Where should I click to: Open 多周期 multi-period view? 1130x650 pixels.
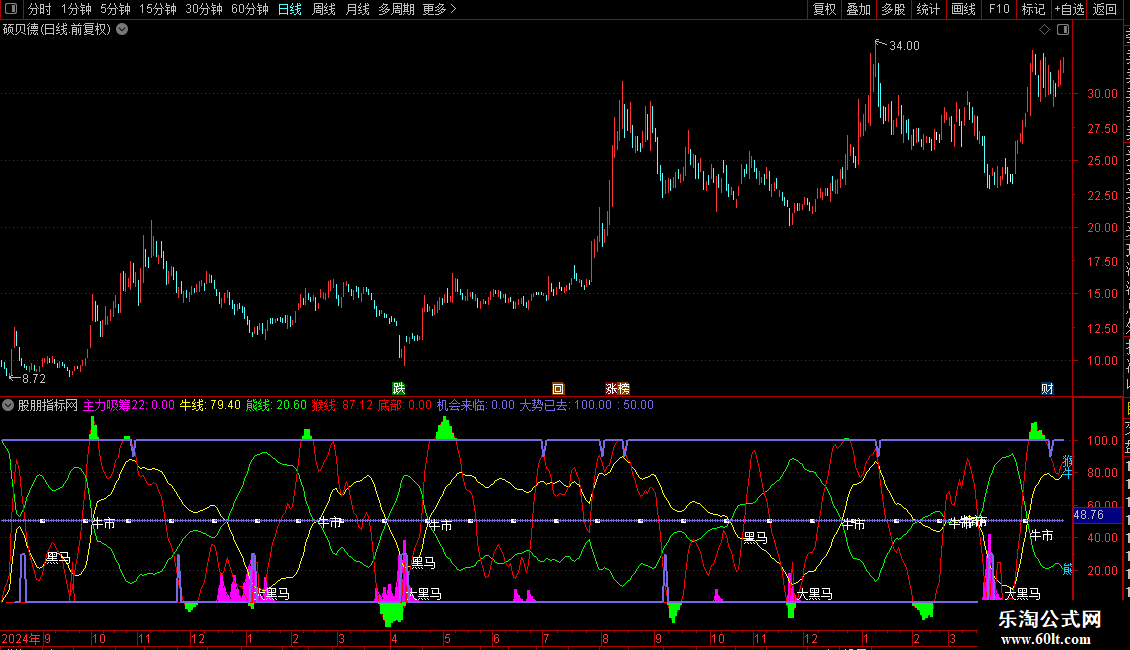tap(396, 9)
